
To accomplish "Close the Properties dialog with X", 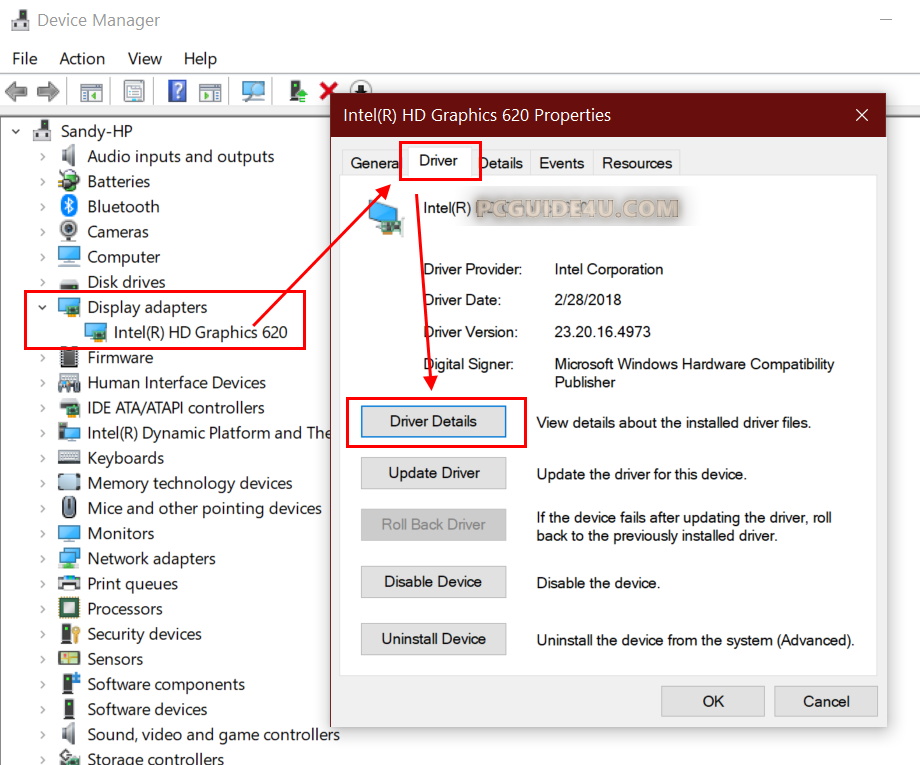I will (x=862, y=116).
